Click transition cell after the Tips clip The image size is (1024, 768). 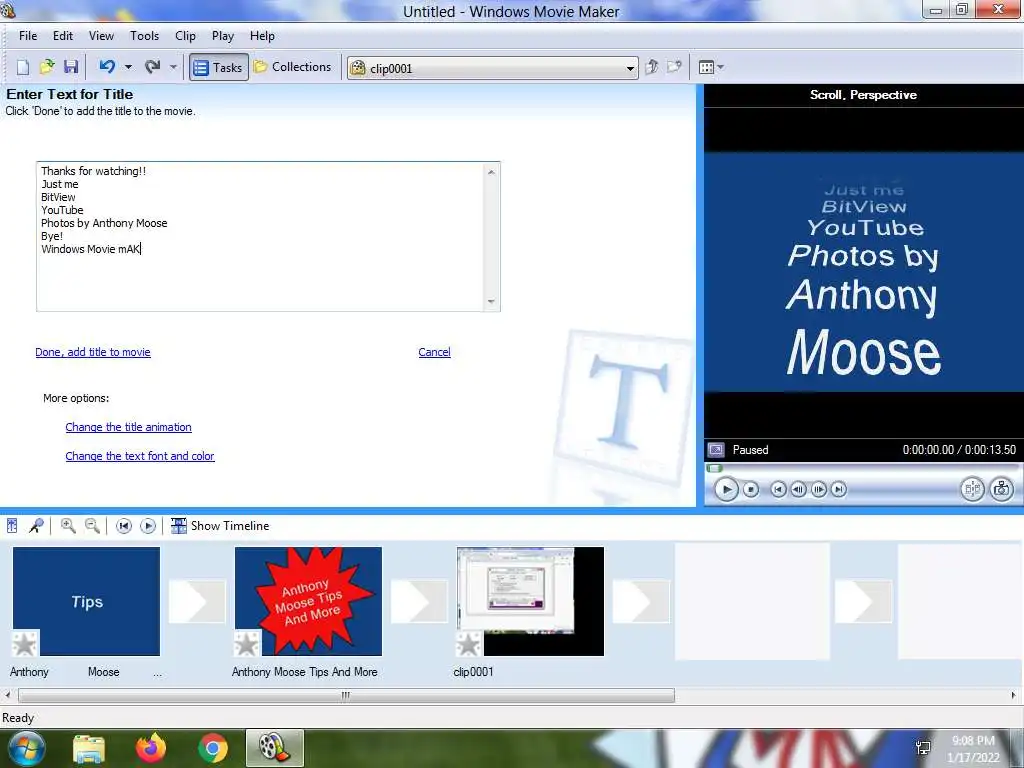point(197,601)
